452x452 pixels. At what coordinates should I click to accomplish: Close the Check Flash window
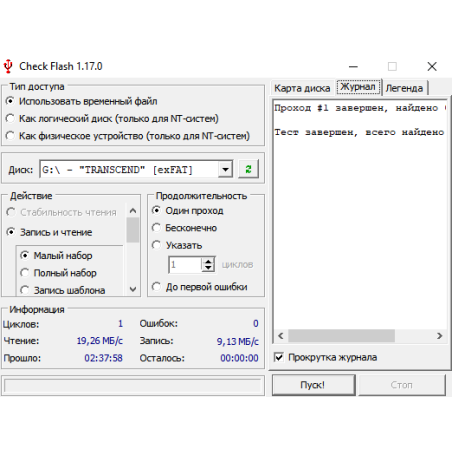432,66
